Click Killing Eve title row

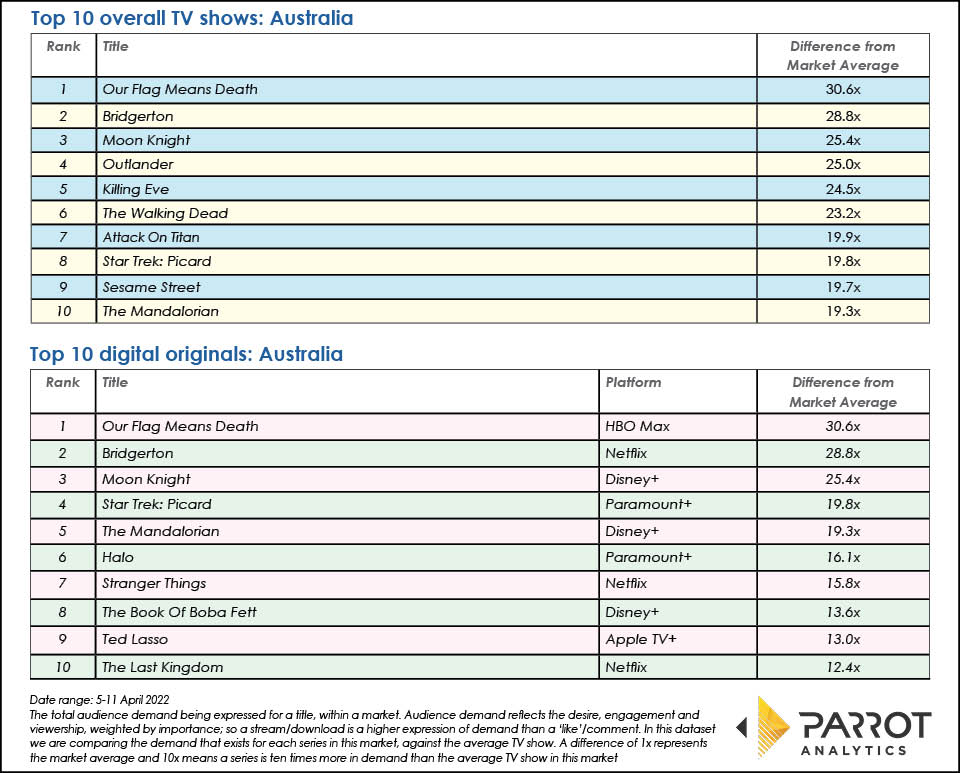(x=136, y=189)
